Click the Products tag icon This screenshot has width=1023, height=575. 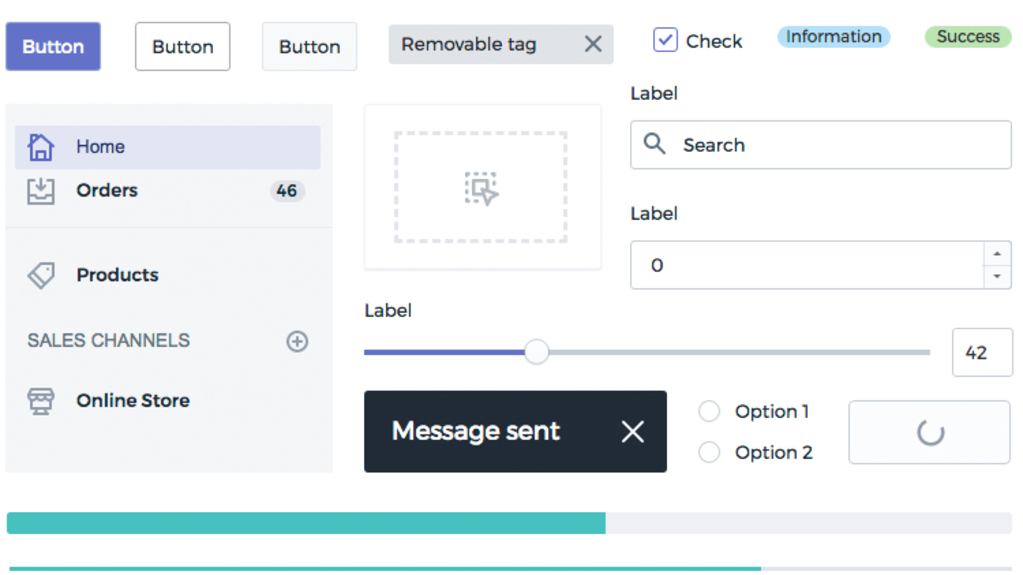(x=40, y=275)
